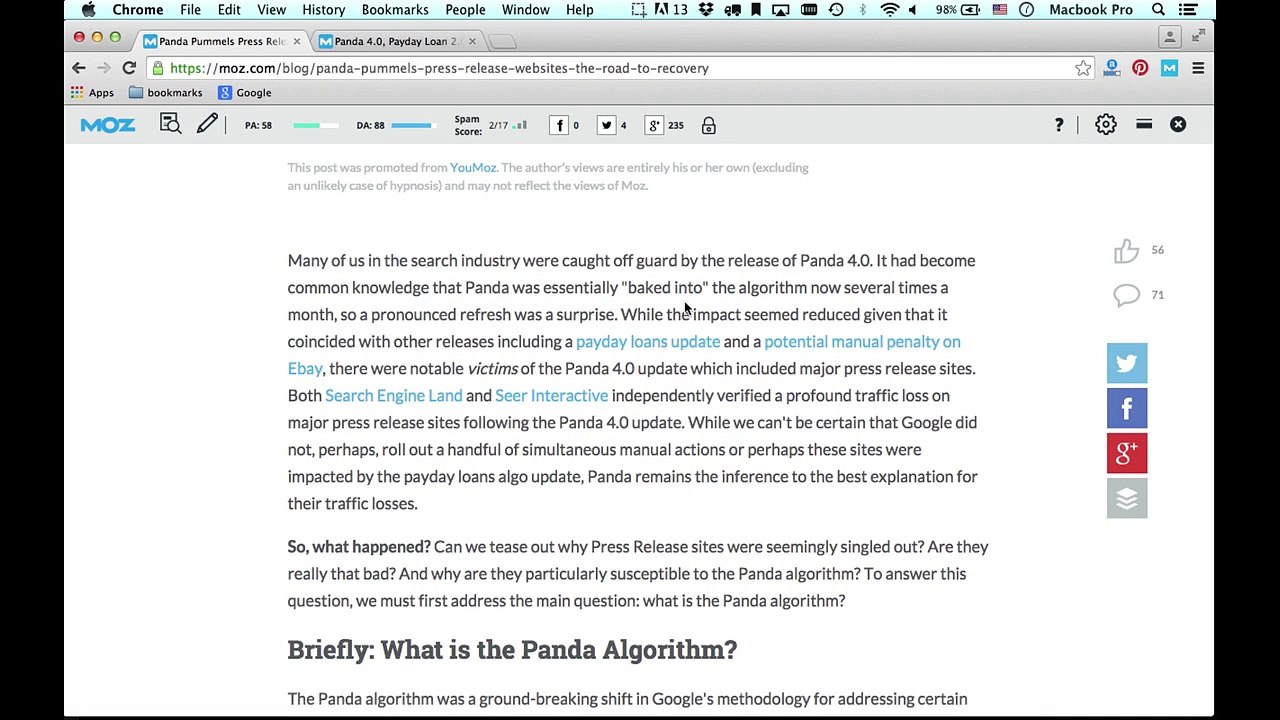This screenshot has height=720, width=1280.
Task: Click heading Briefly: What is the Panda Algorithm?
Action: point(512,649)
